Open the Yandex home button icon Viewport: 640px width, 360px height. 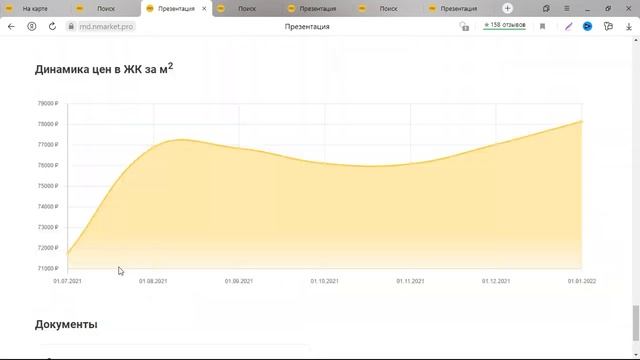click(x=31, y=27)
